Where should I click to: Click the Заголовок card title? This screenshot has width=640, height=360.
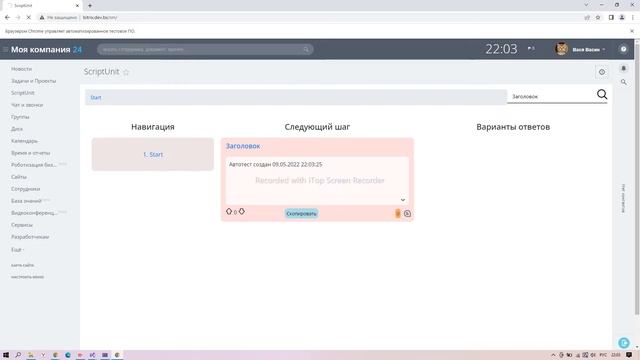pyautogui.click(x=243, y=146)
